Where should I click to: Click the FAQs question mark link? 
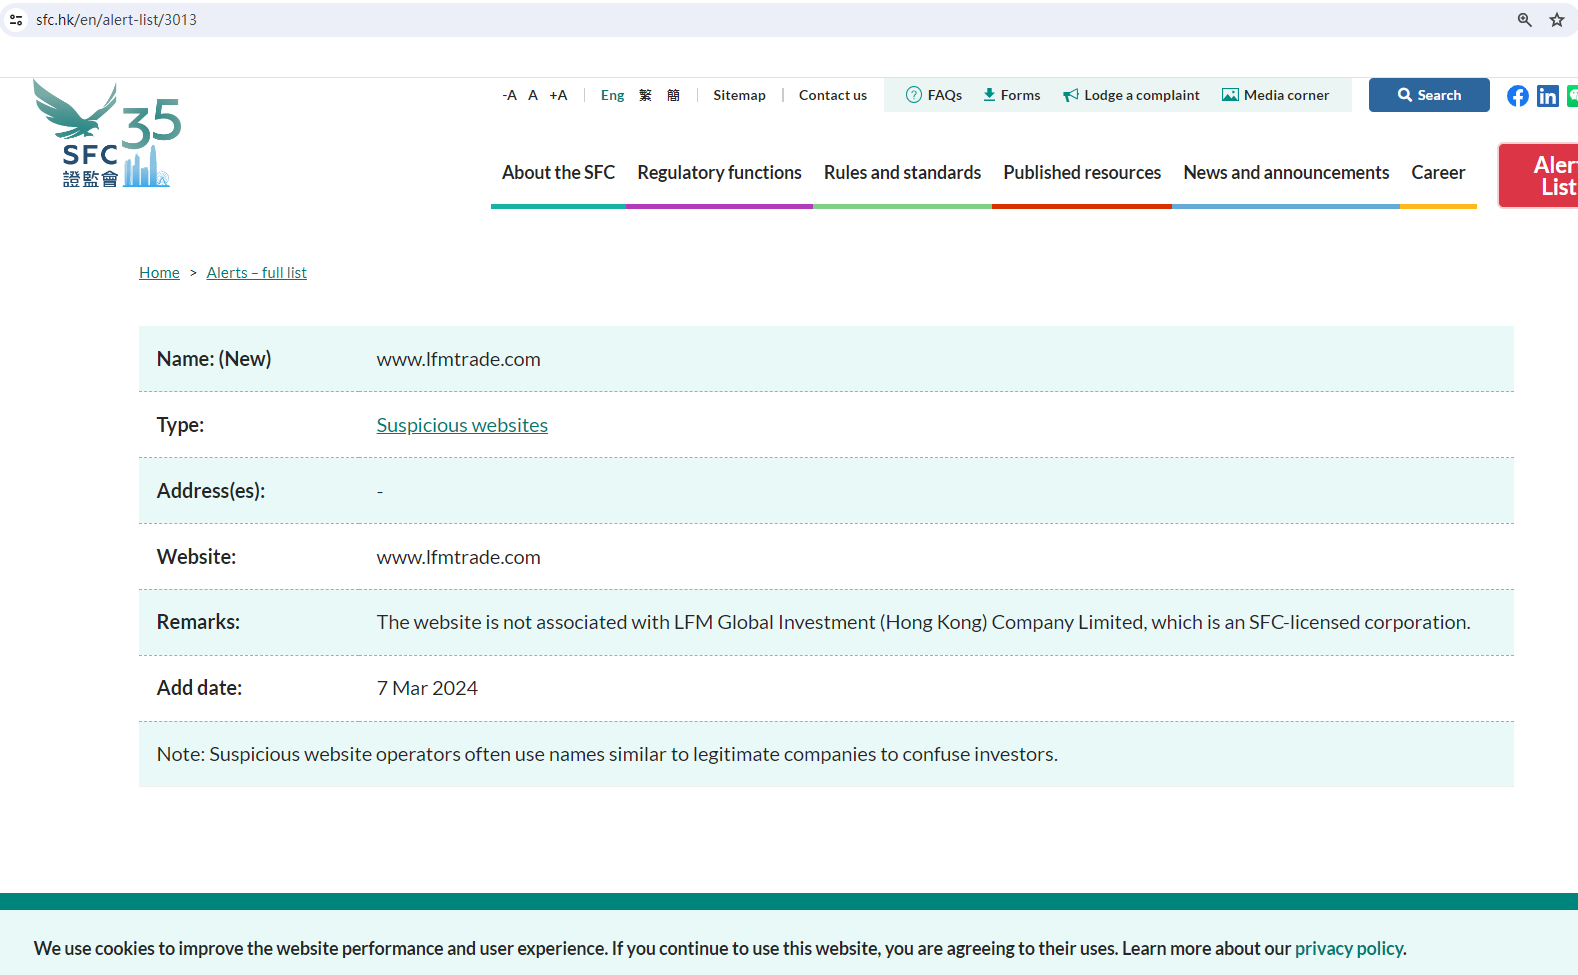coord(934,95)
